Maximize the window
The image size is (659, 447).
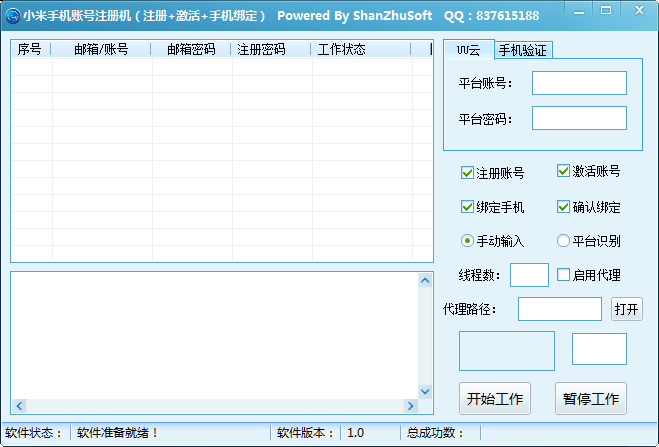(x=606, y=11)
